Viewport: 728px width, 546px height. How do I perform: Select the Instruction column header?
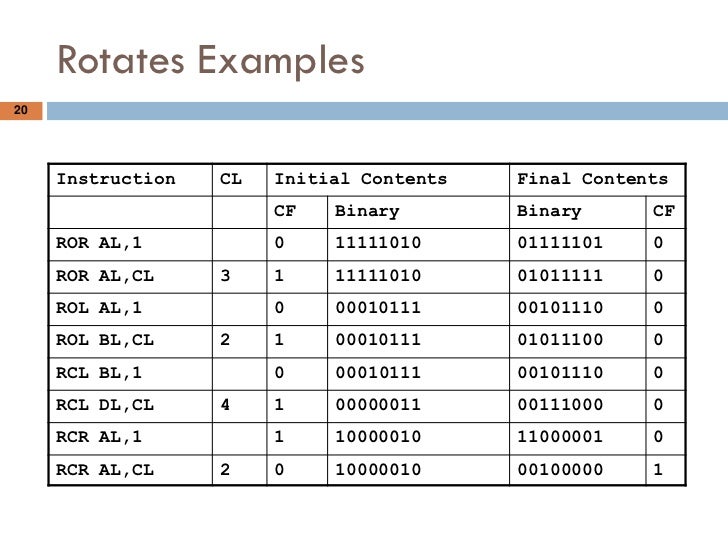point(130,180)
